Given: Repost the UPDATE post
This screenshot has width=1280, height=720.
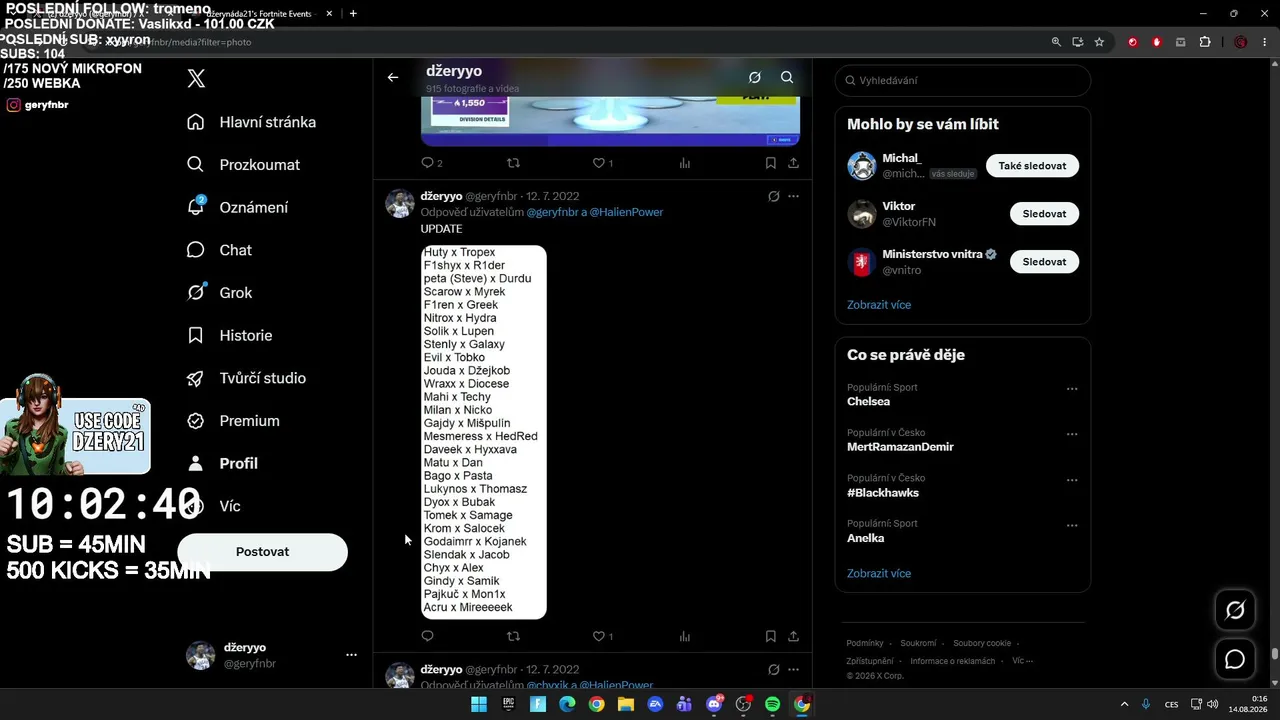Looking at the screenshot, I should point(514,636).
